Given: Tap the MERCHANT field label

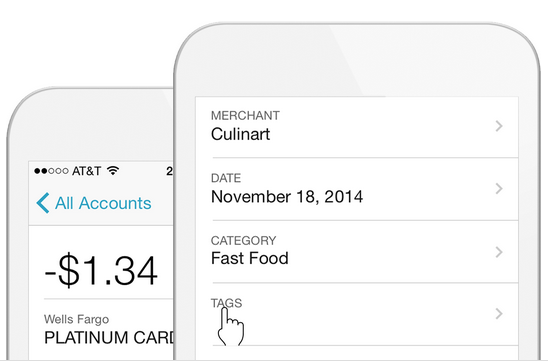Looking at the screenshot, I should pyautogui.click(x=245, y=116).
